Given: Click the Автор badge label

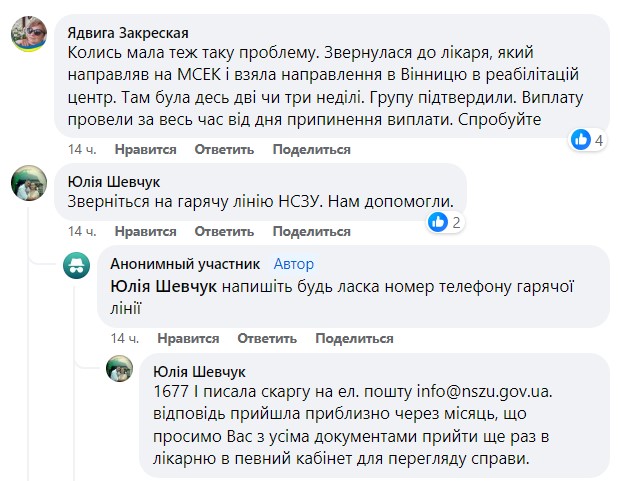Looking at the screenshot, I should click(294, 264).
